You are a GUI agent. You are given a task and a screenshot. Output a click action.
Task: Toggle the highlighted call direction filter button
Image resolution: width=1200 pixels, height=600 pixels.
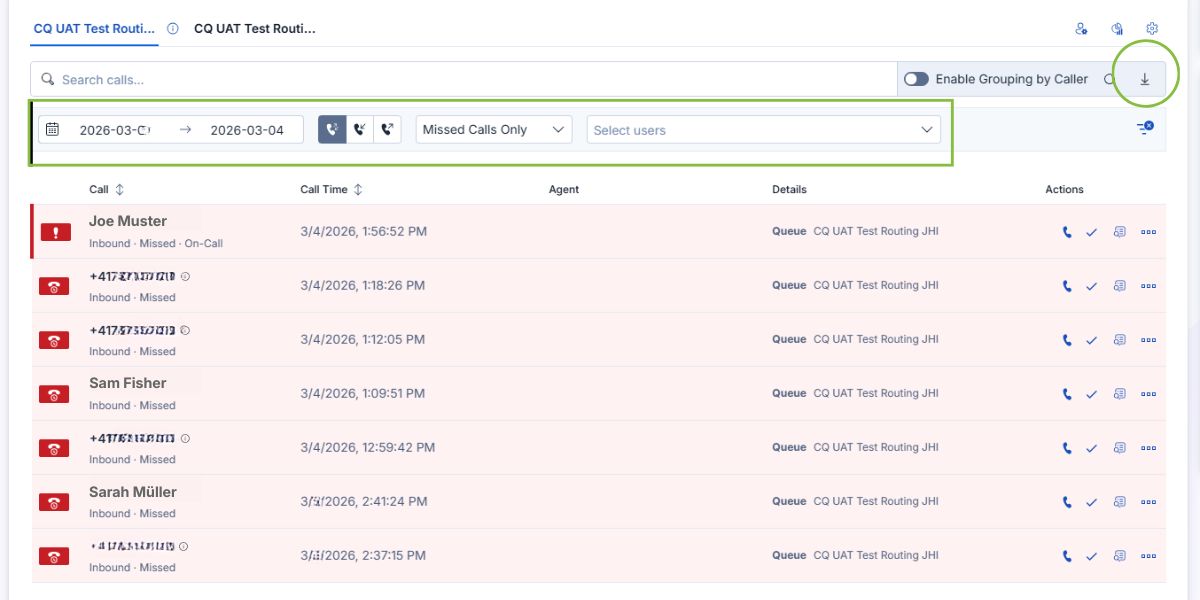click(x=332, y=129)
